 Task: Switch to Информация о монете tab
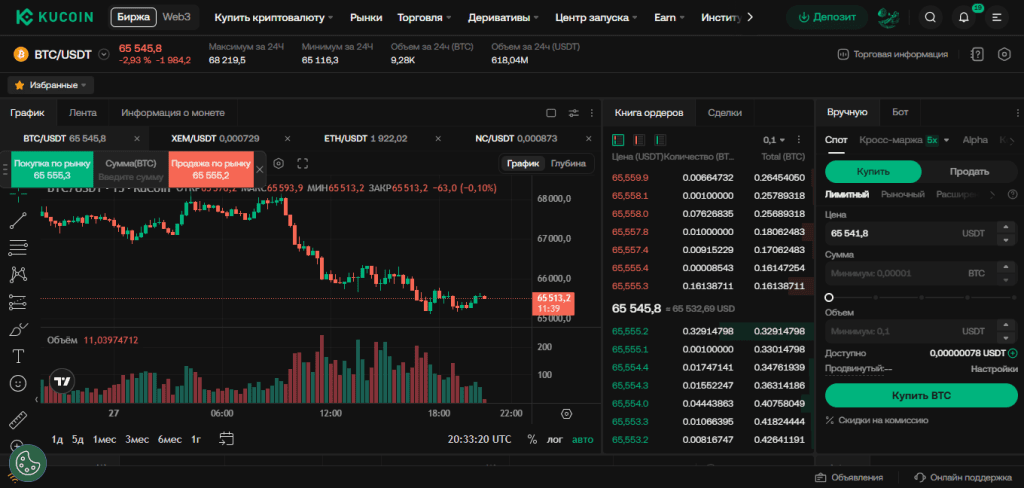point(172,112)
